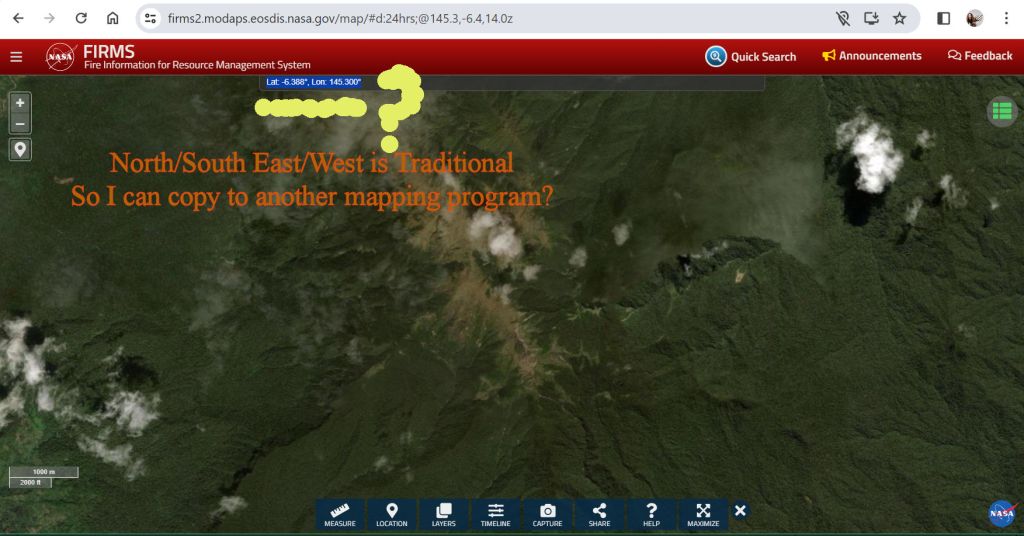The width and height of the screenshot is (1024, 536).
Task: Open the Feedback link
Action: tap(979, 56)
